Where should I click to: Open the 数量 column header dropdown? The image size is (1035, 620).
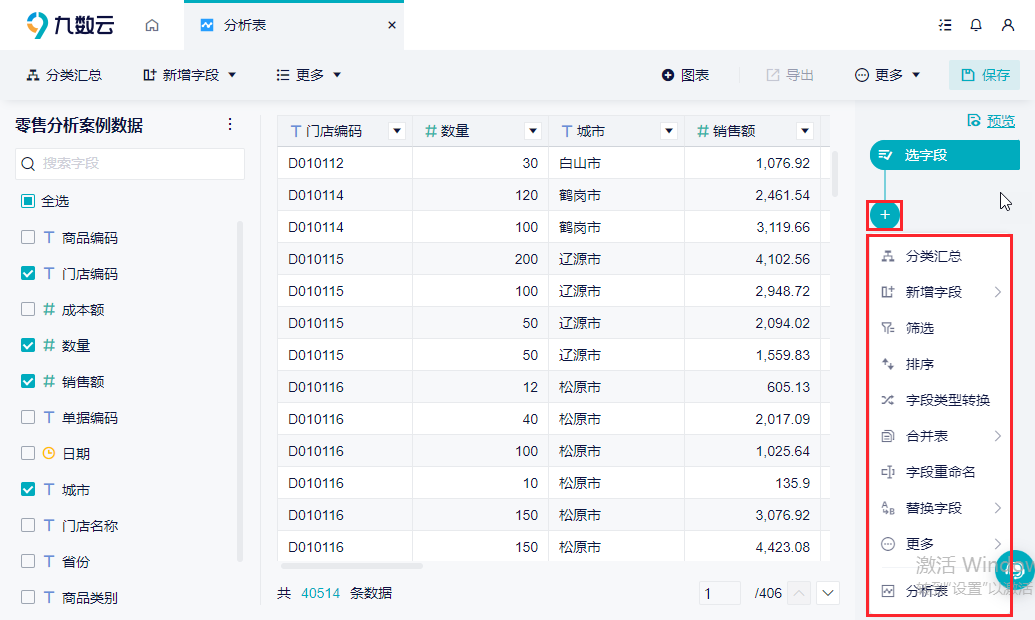533,131
